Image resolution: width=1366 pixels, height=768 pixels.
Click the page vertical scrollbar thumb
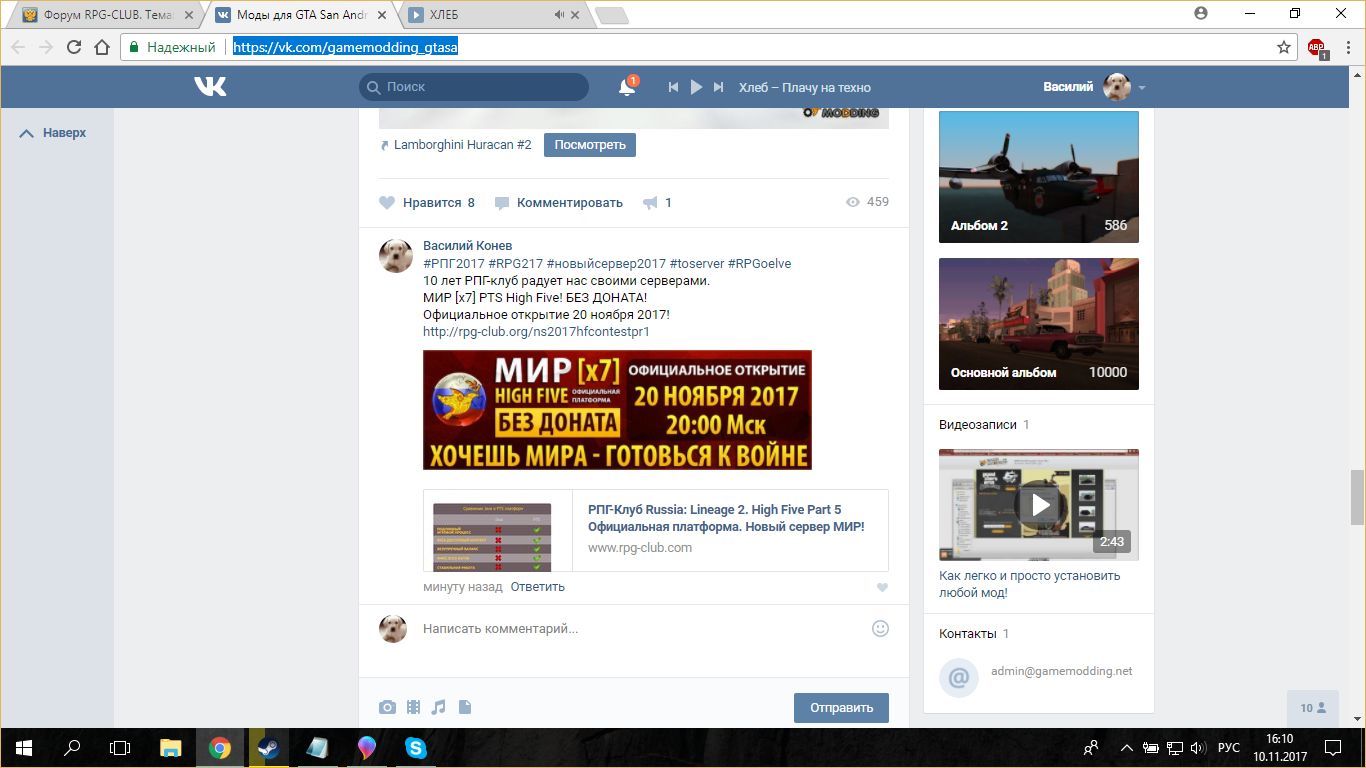[1356, 496]
